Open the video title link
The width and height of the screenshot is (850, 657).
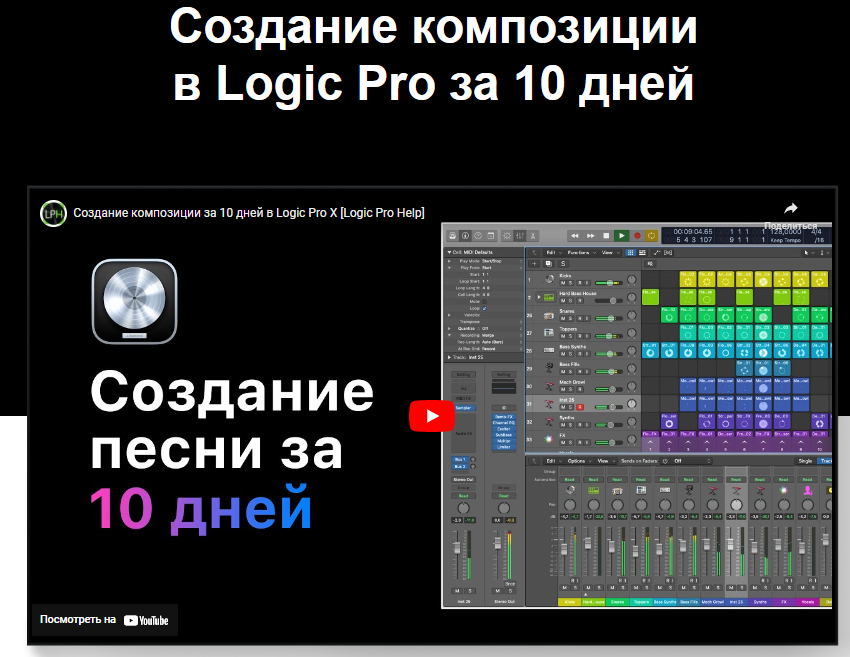click(x=249, y=212)
